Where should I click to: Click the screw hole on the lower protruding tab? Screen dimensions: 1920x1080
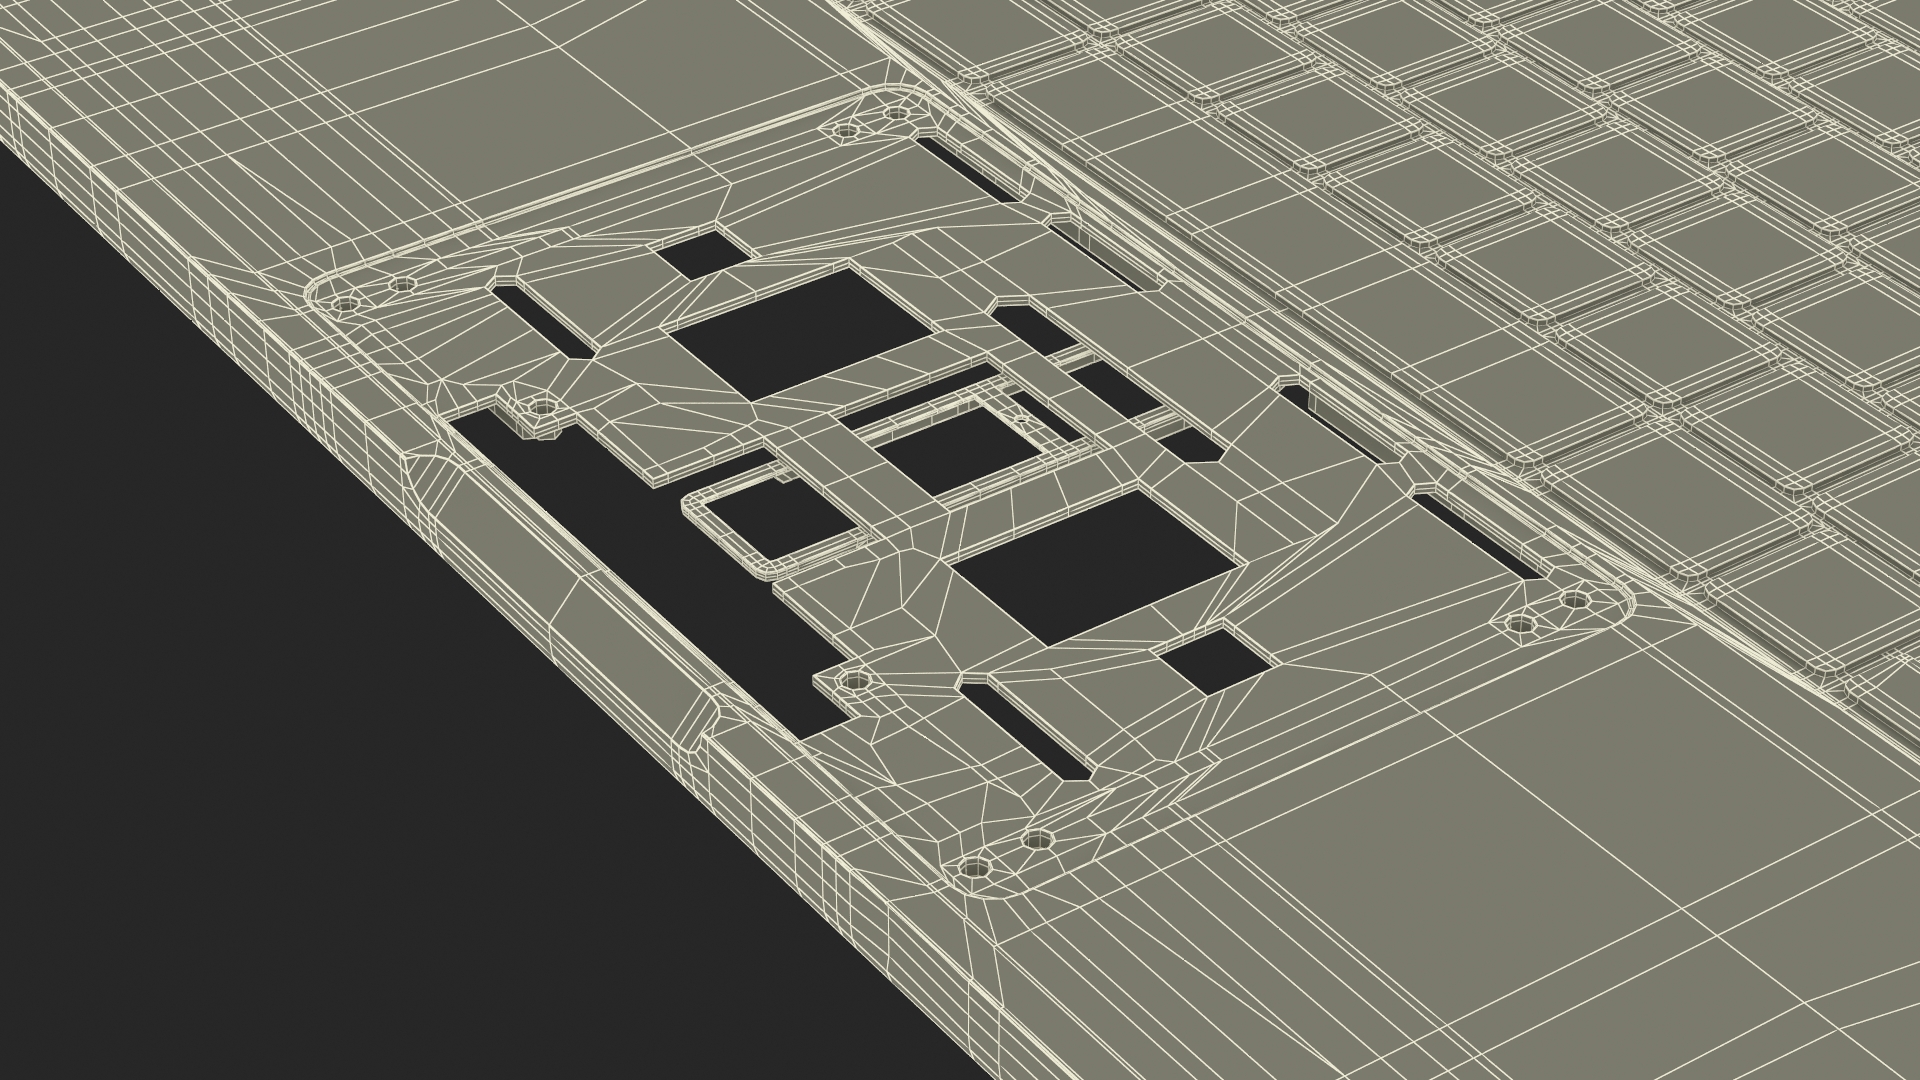[853, 681]
